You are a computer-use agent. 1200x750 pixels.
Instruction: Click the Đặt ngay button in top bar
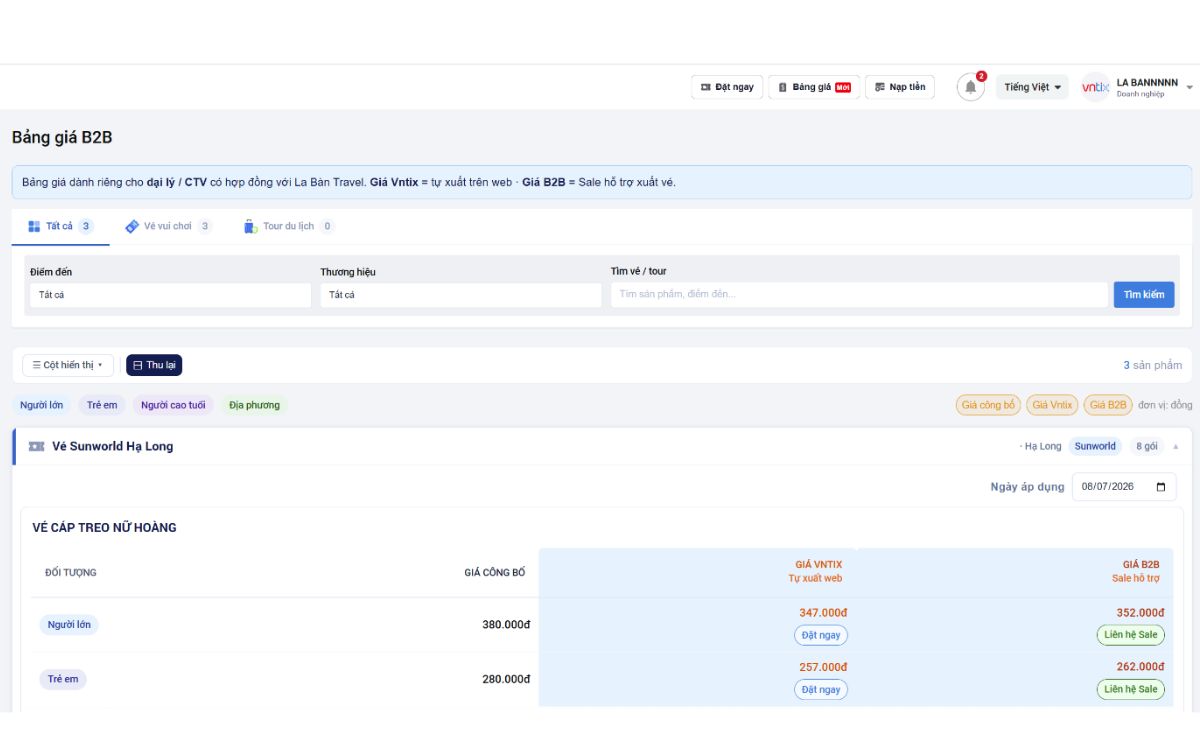pos(727,87)
